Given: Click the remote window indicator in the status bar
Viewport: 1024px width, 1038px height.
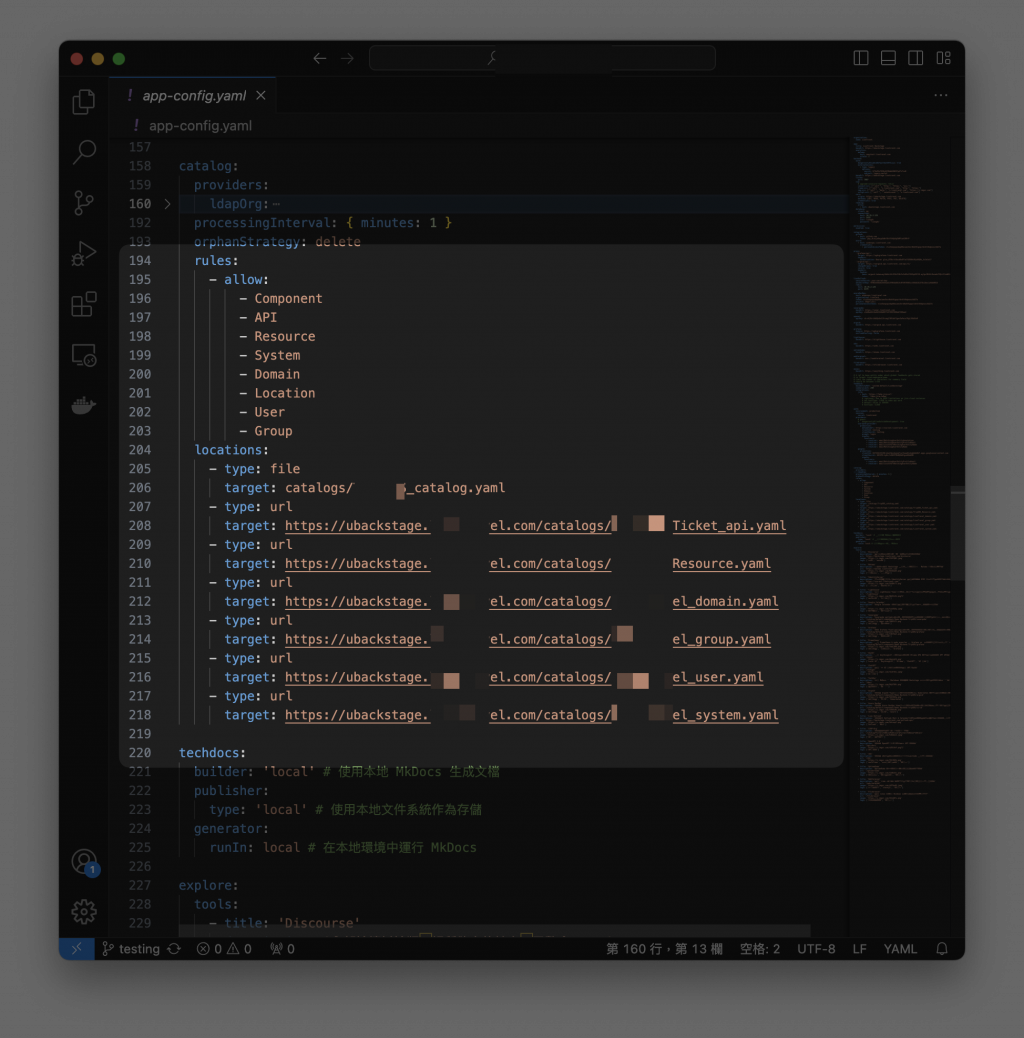Looking at the screenshot, I should click(77, 948).
